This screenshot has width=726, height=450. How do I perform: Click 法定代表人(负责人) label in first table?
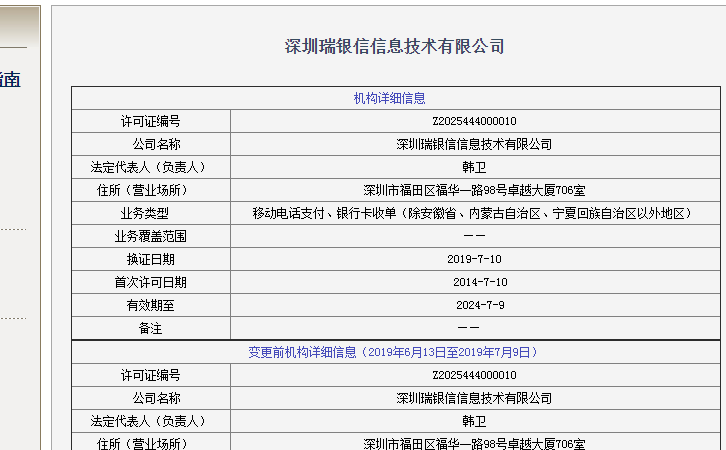click(150, 167)
